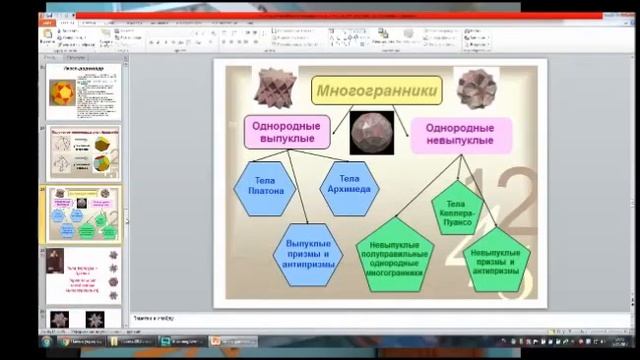
Task: Click the Replace command in Editing group
Action: point(477,38)
